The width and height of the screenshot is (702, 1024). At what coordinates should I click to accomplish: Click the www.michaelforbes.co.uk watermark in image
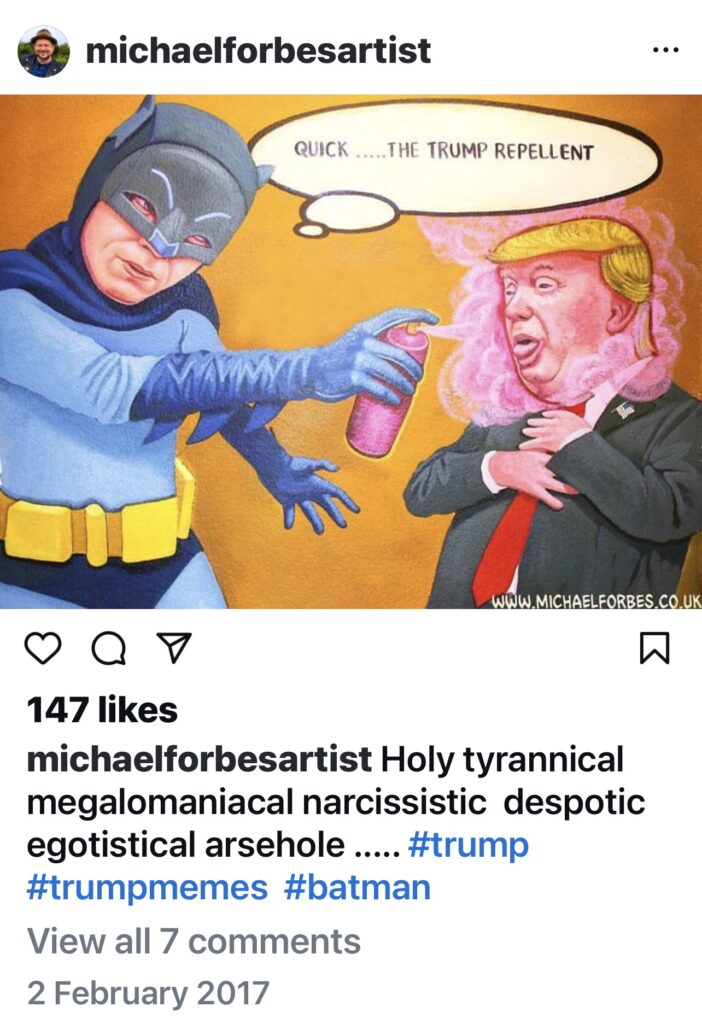(x=596, y=600)
